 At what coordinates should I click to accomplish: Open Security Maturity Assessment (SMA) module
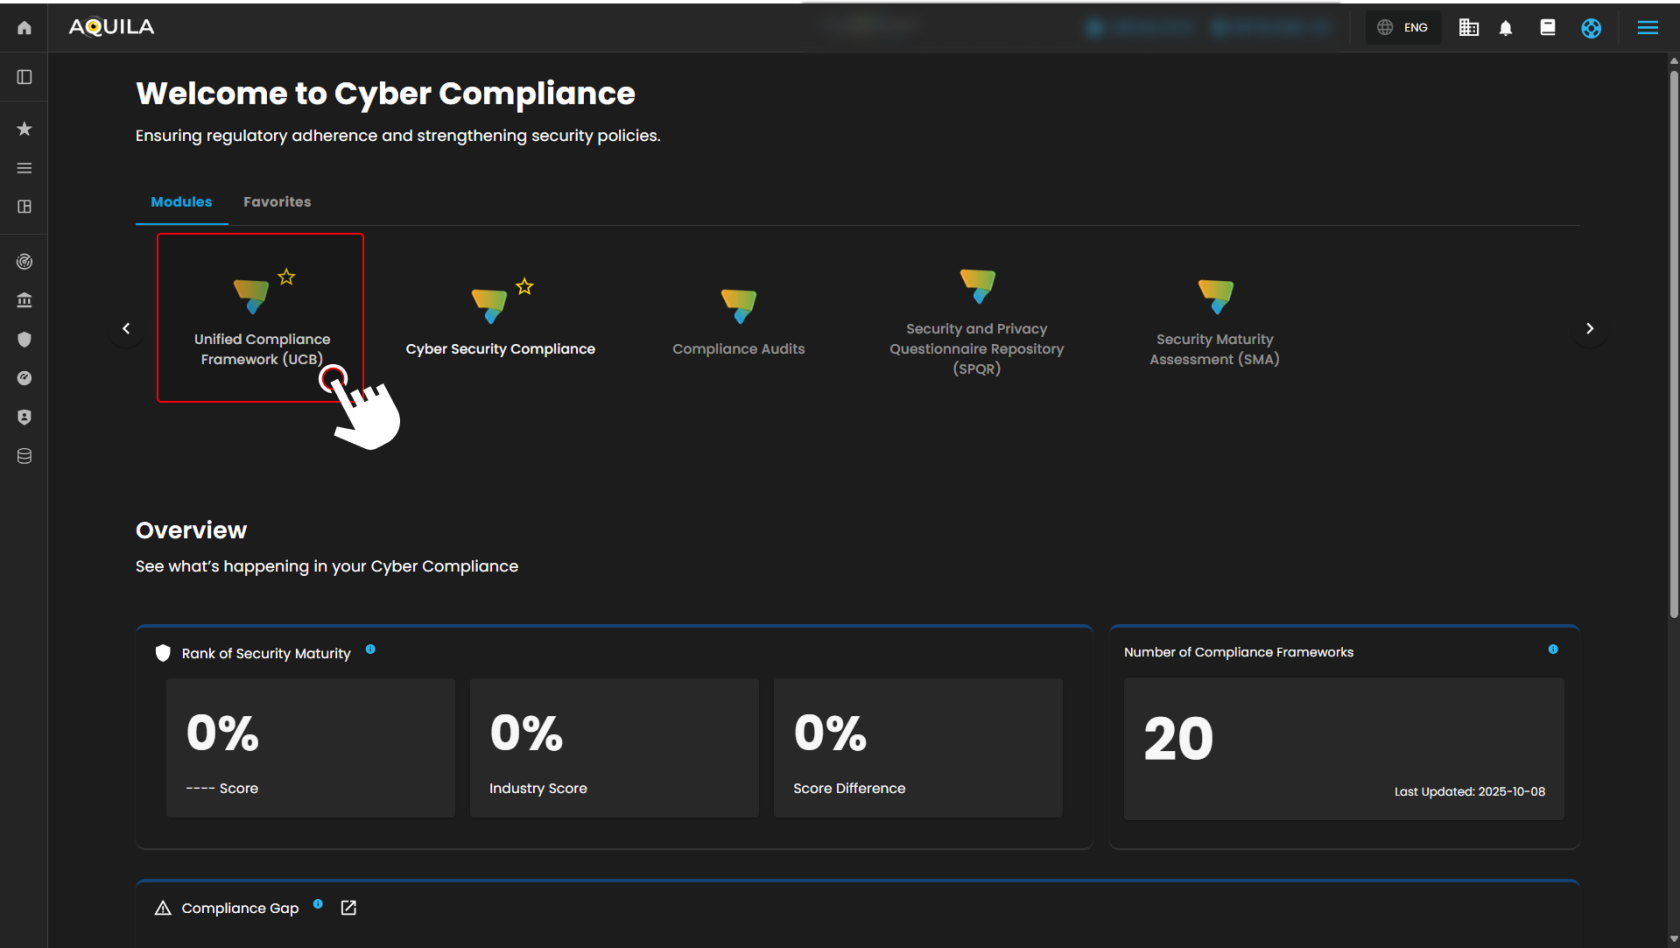[1214, 322]
